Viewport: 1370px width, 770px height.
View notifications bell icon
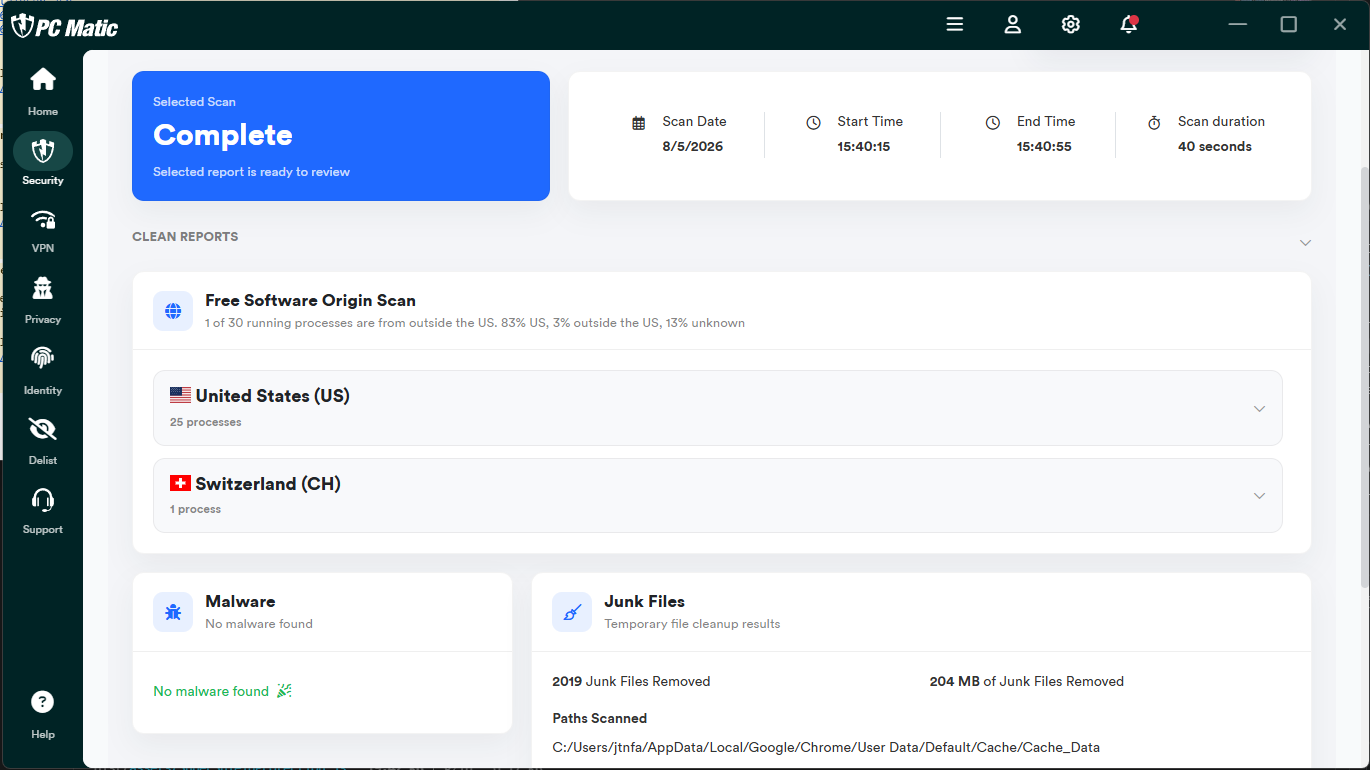coord(1129,25)
